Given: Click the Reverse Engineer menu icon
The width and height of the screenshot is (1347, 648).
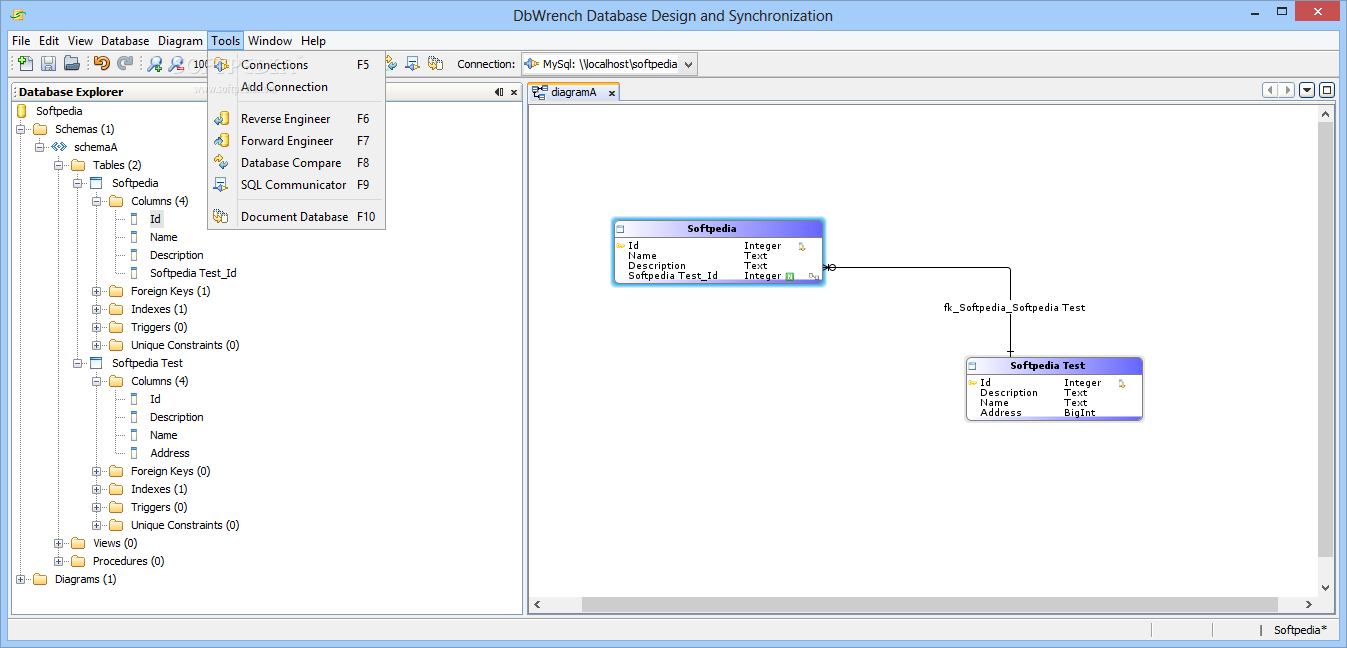Looking at the screenshot, I should pyautogui.click(x=221, y=119).
